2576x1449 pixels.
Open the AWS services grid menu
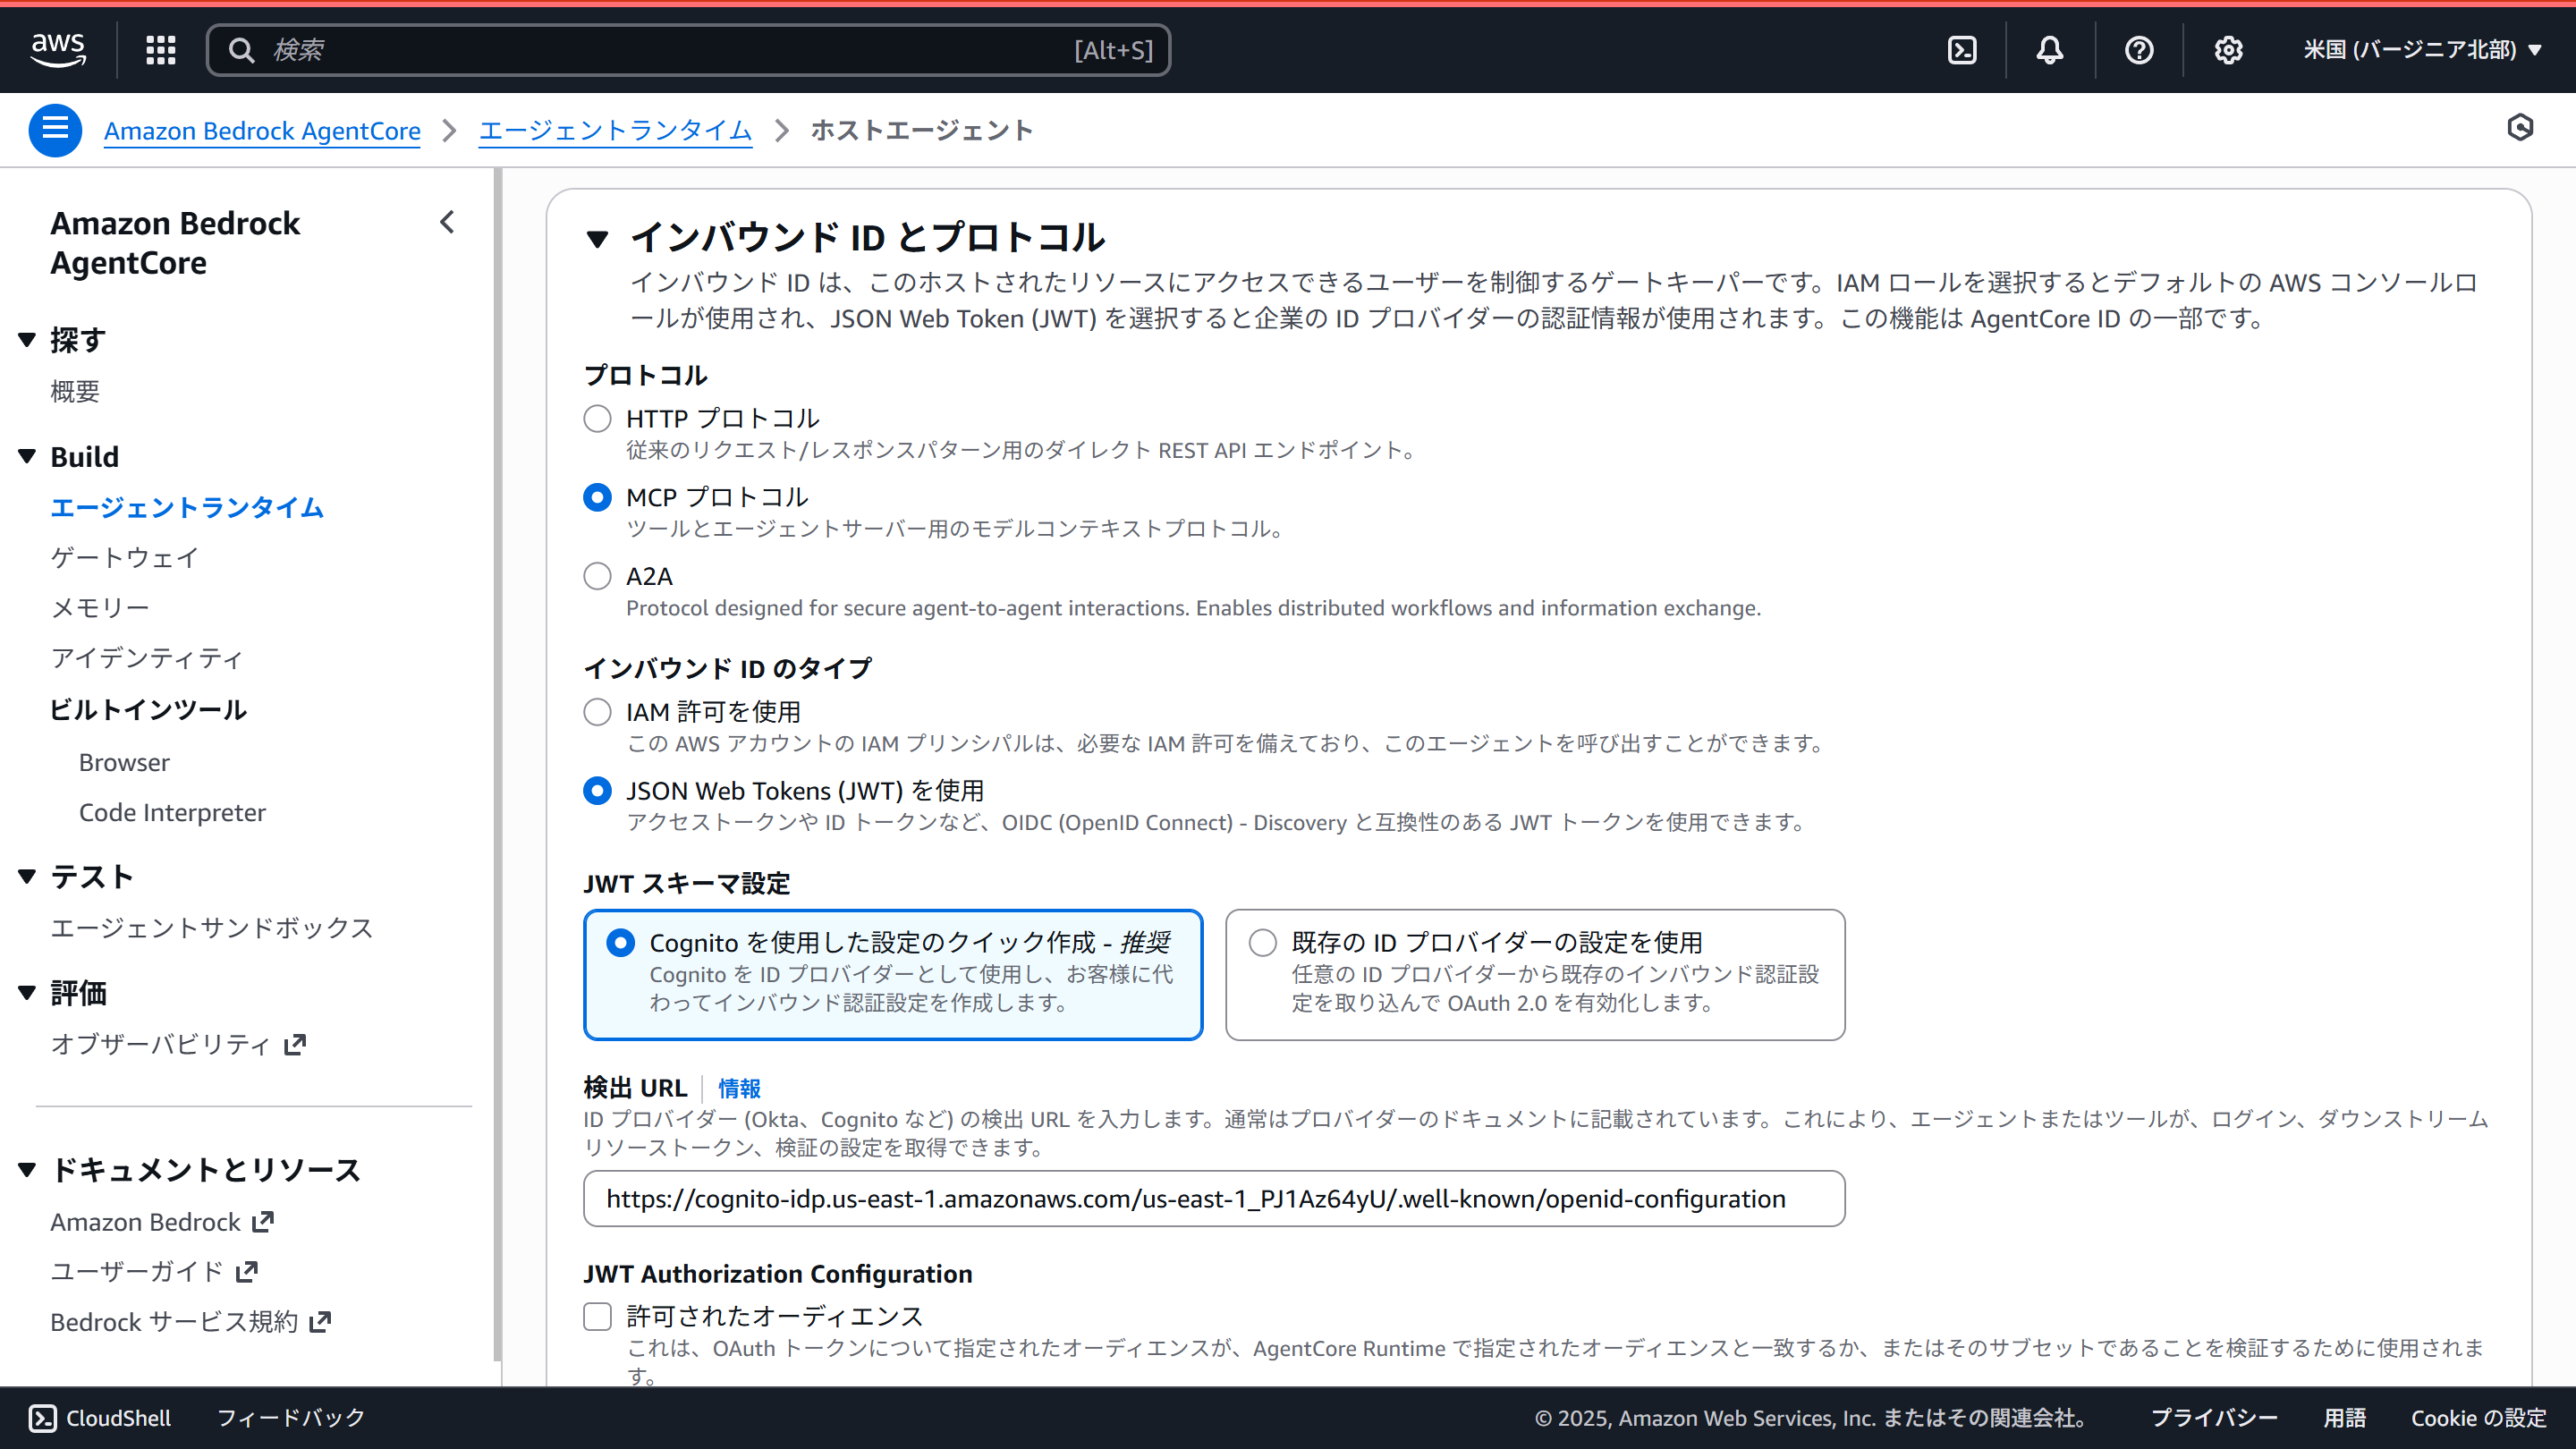(160, 49)
